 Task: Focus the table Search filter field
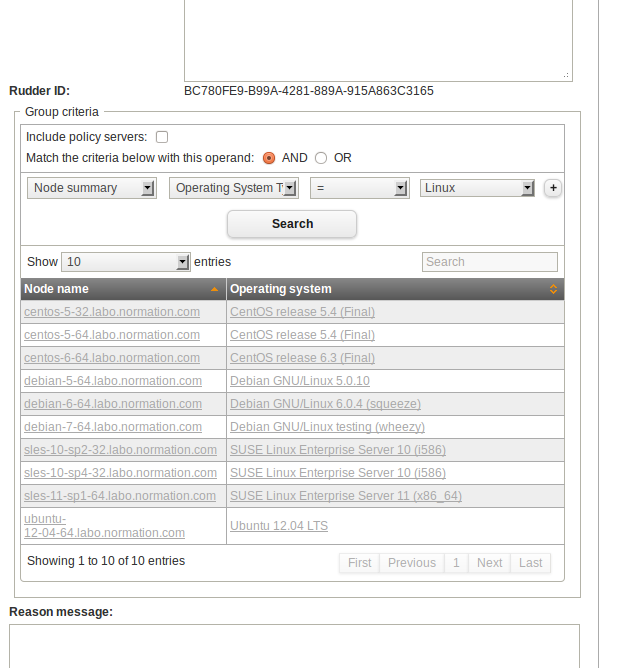[490, 262]
